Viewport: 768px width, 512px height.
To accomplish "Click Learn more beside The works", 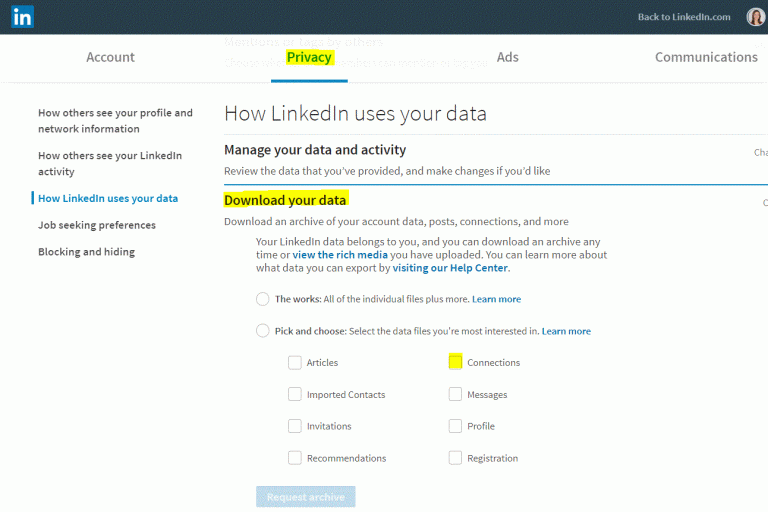I will click(x=496, y=299).
